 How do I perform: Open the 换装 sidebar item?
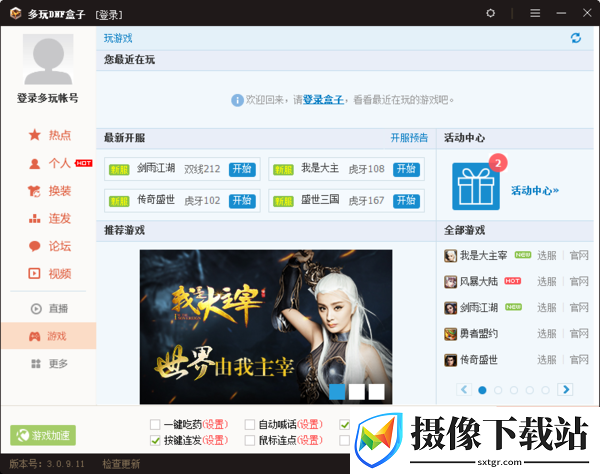point(49,191)
